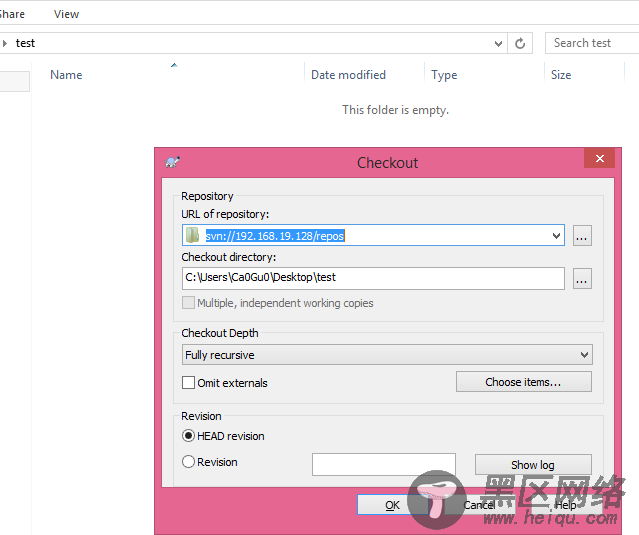The height and width of the screenshot is (535, 639).
Task: Select HEAD revision radio button
Action: 188,436
